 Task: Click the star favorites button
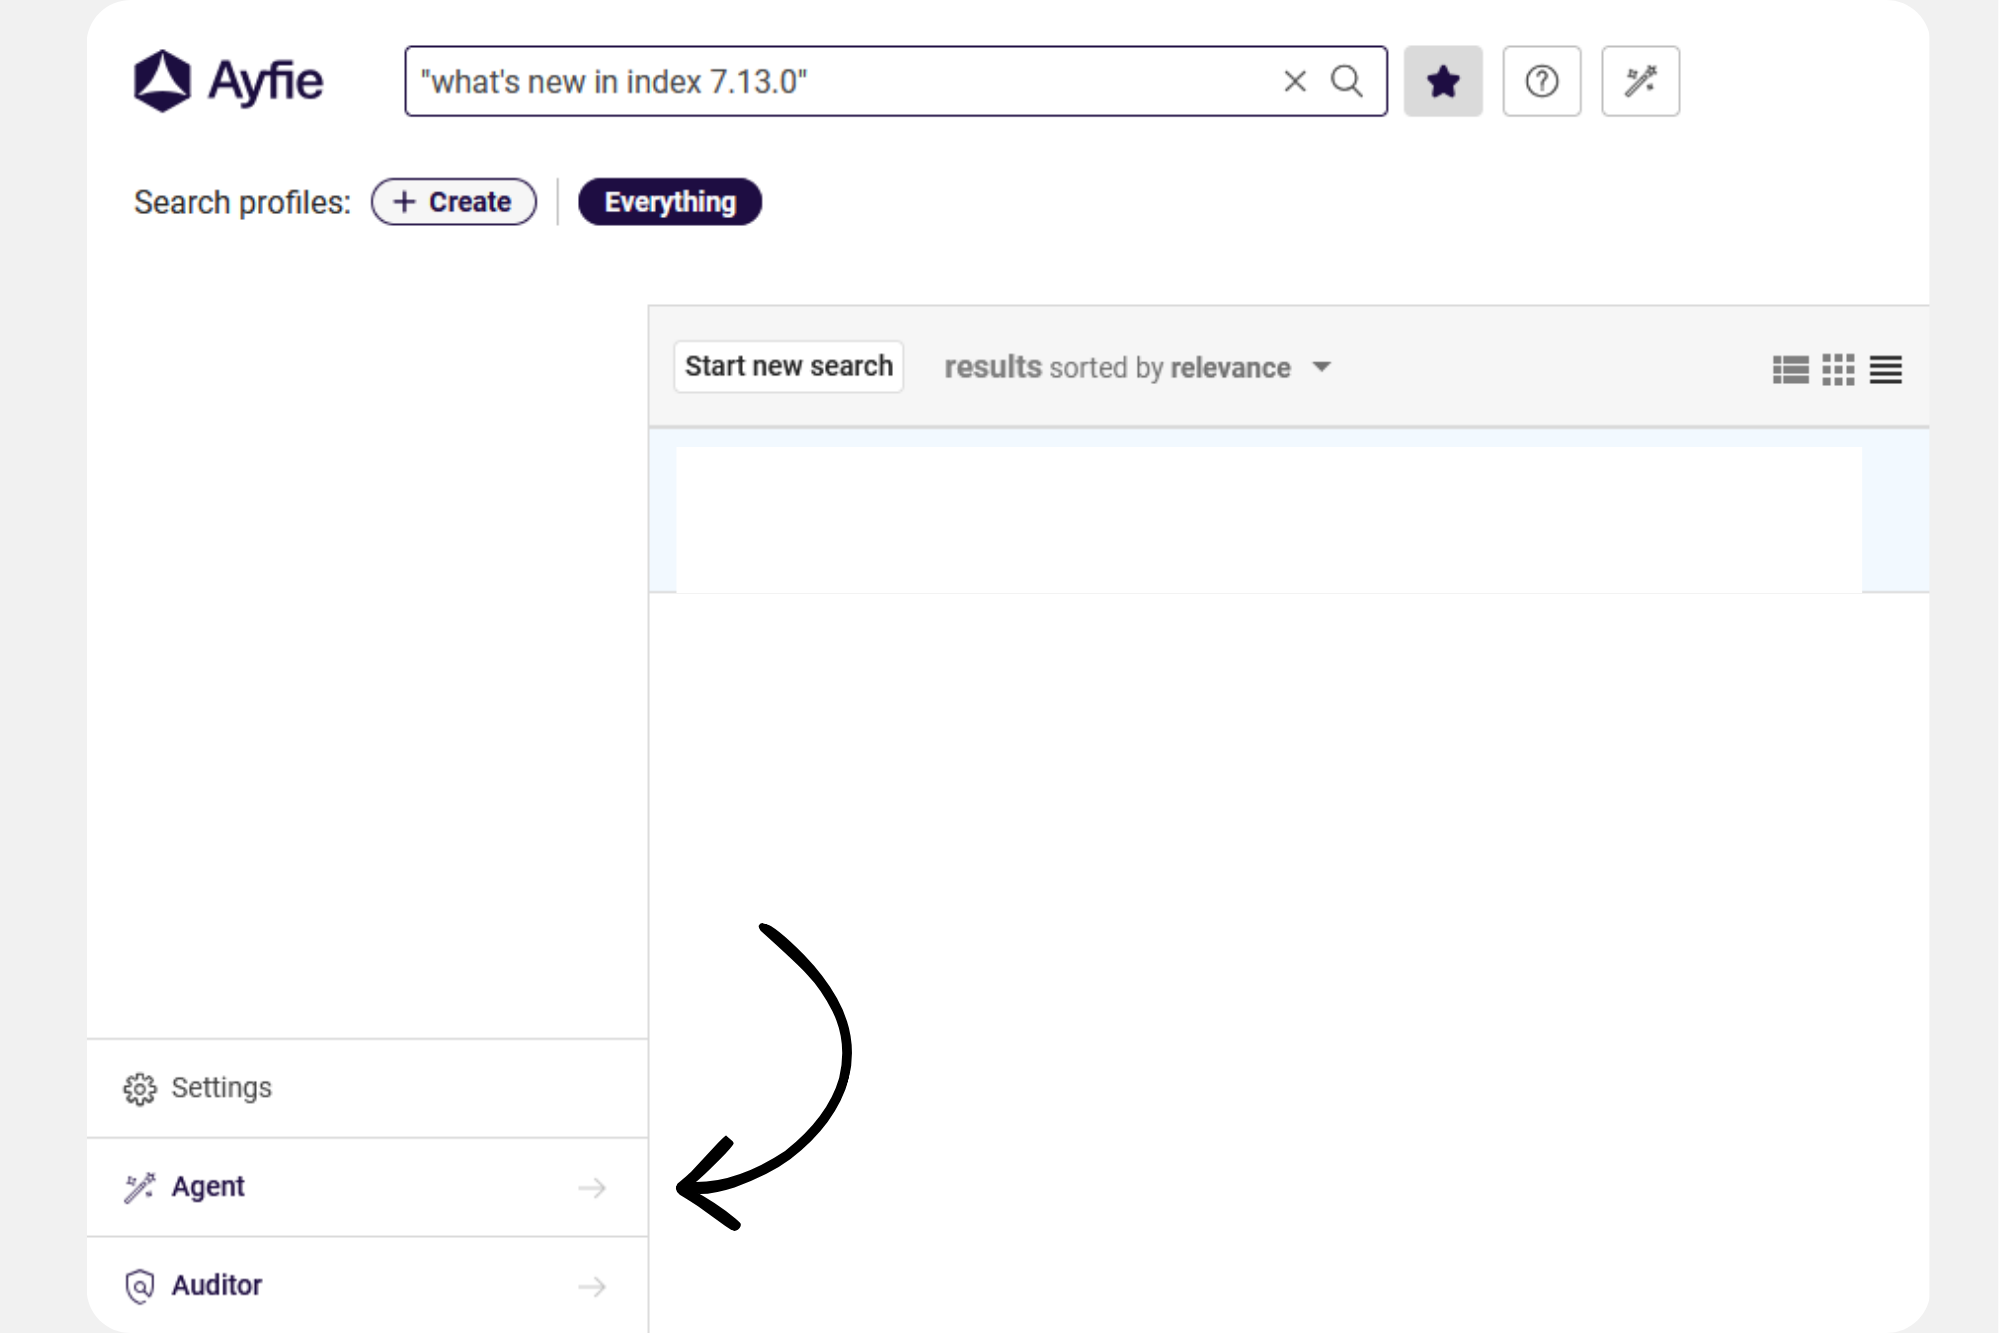click(x=1442, y=81)
